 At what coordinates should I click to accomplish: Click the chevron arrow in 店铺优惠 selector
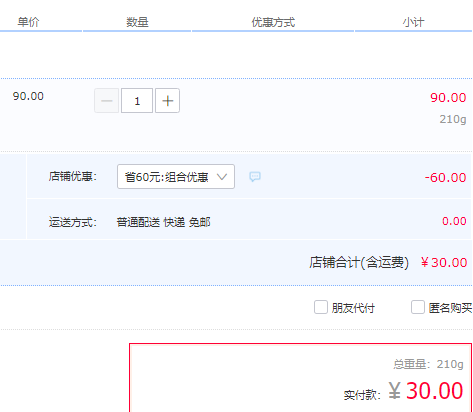click(222, 177)
